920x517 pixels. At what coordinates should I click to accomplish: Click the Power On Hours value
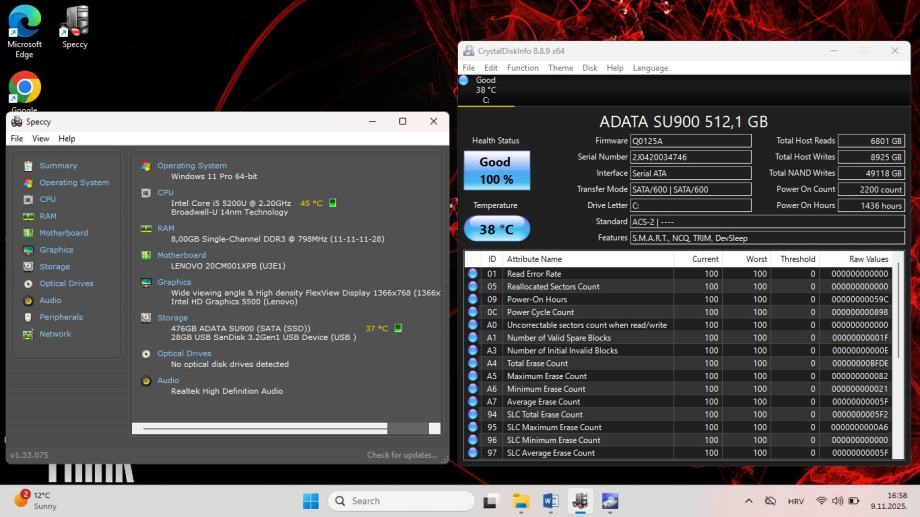click(871, 206)
